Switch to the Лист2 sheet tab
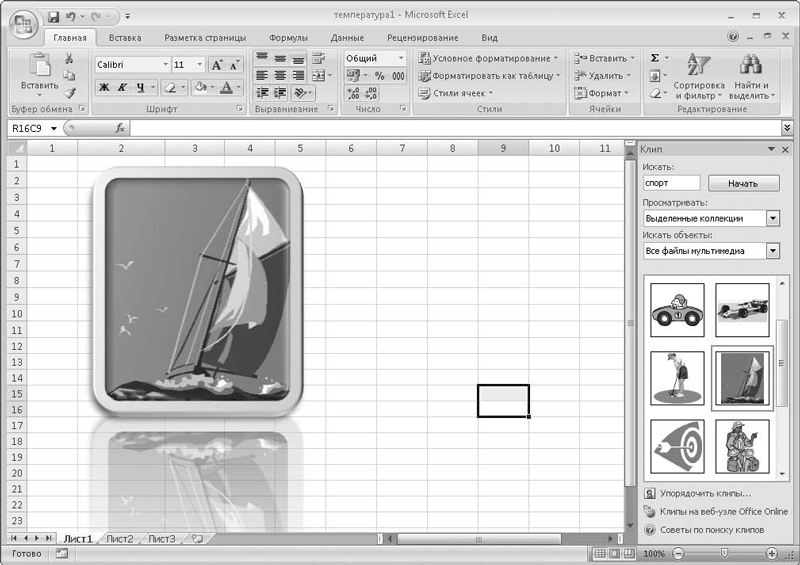Screen dimensions: 800x565 pos(119,538)
